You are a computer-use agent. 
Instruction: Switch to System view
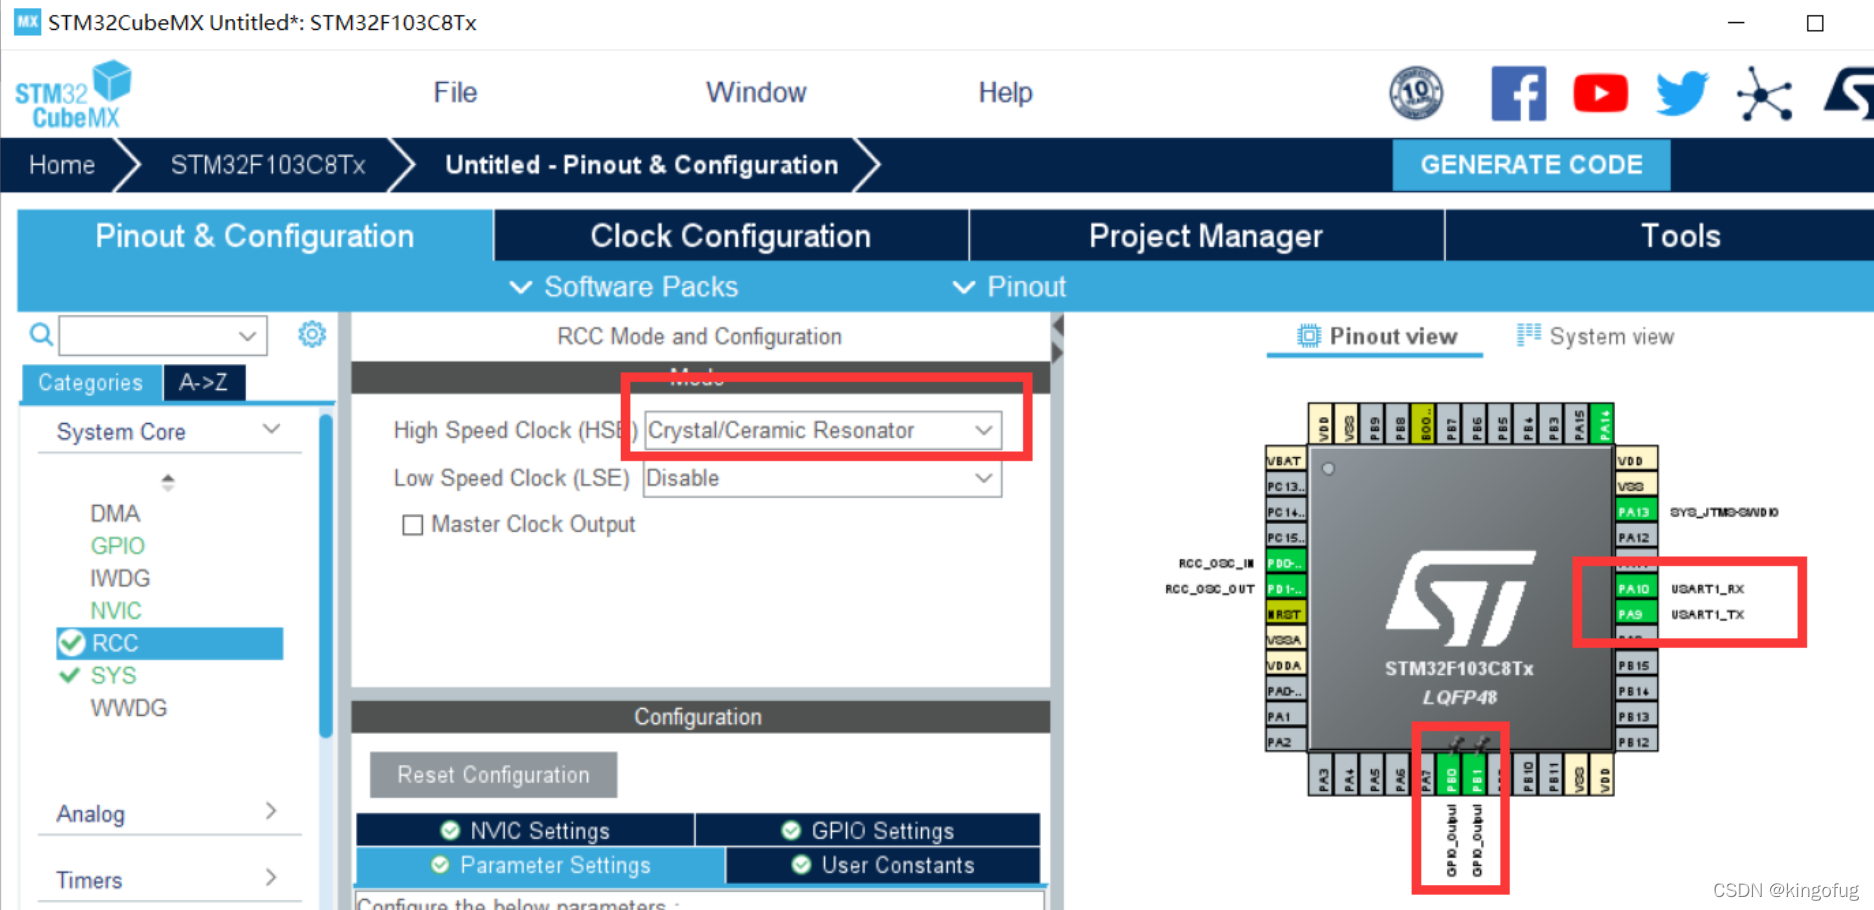pos(1596,337)
